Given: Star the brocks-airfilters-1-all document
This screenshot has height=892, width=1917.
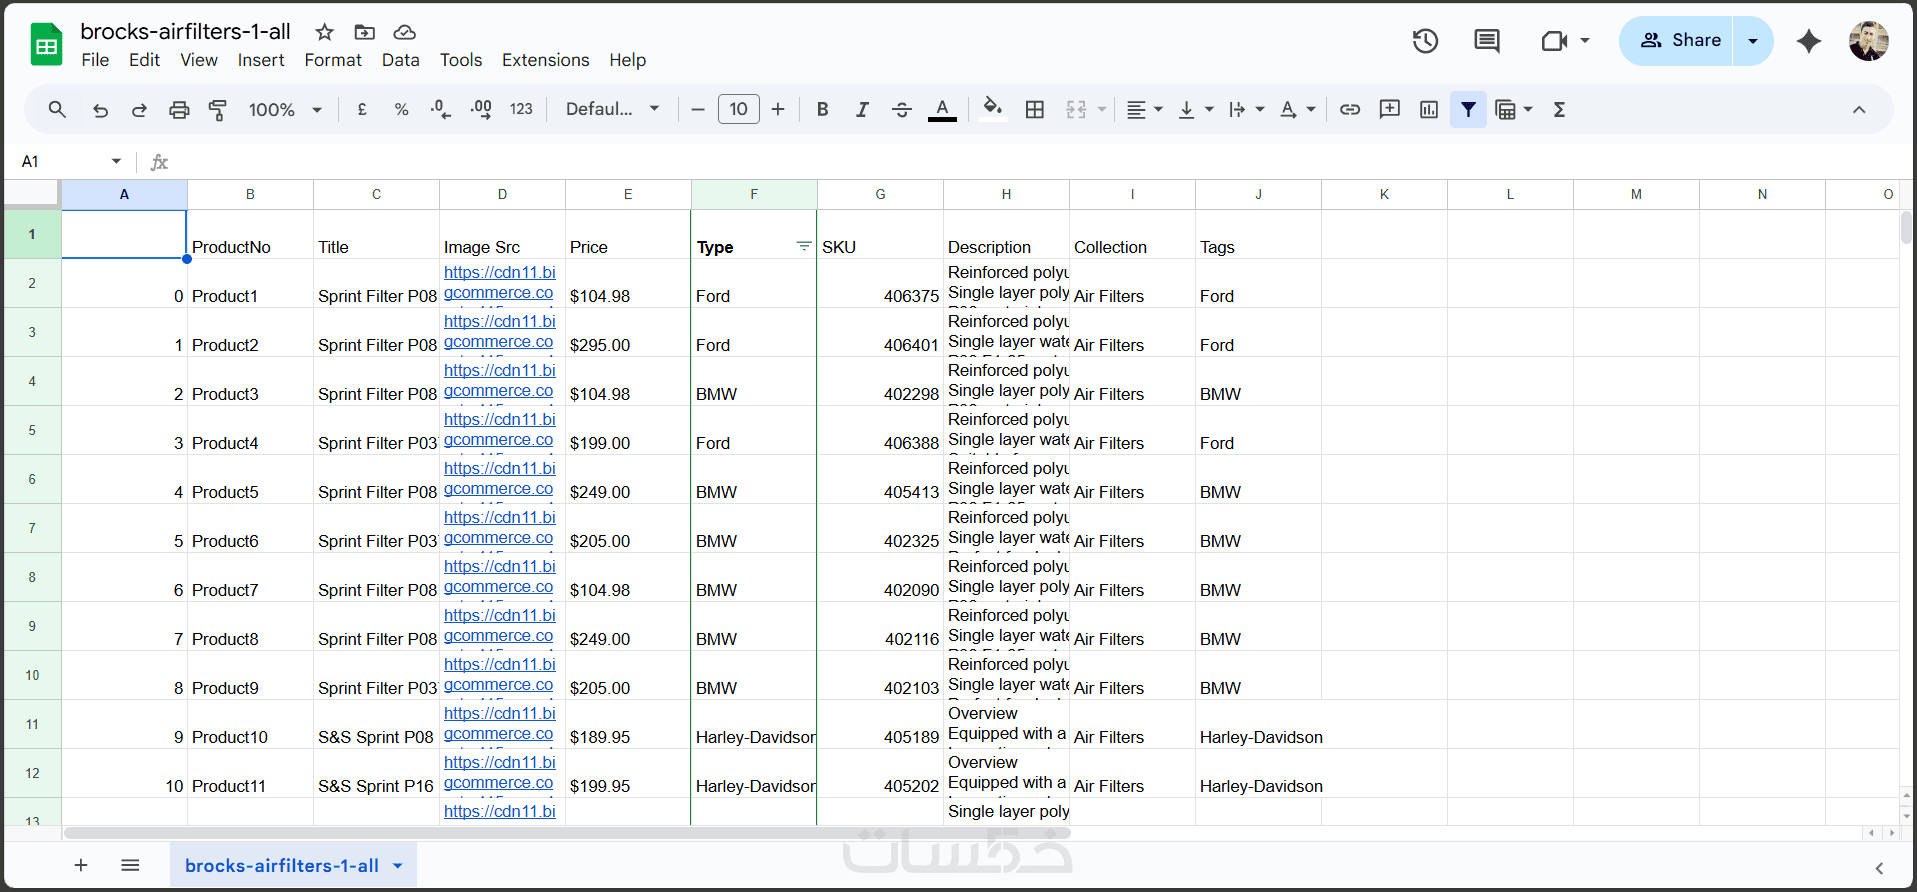Looking at the screenshot, I should pyautogui.click(x=324, y=32).
